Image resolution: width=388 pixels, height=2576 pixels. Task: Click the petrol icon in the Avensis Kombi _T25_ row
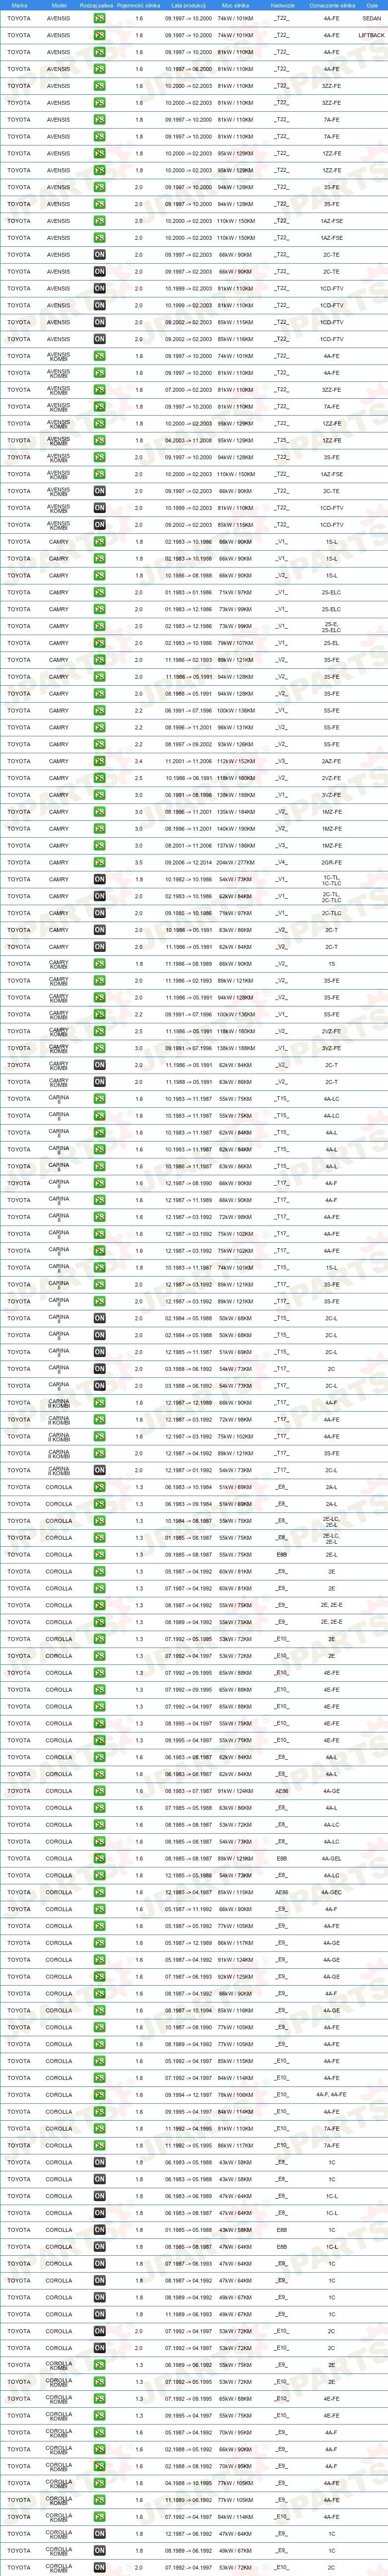(99, 440)
